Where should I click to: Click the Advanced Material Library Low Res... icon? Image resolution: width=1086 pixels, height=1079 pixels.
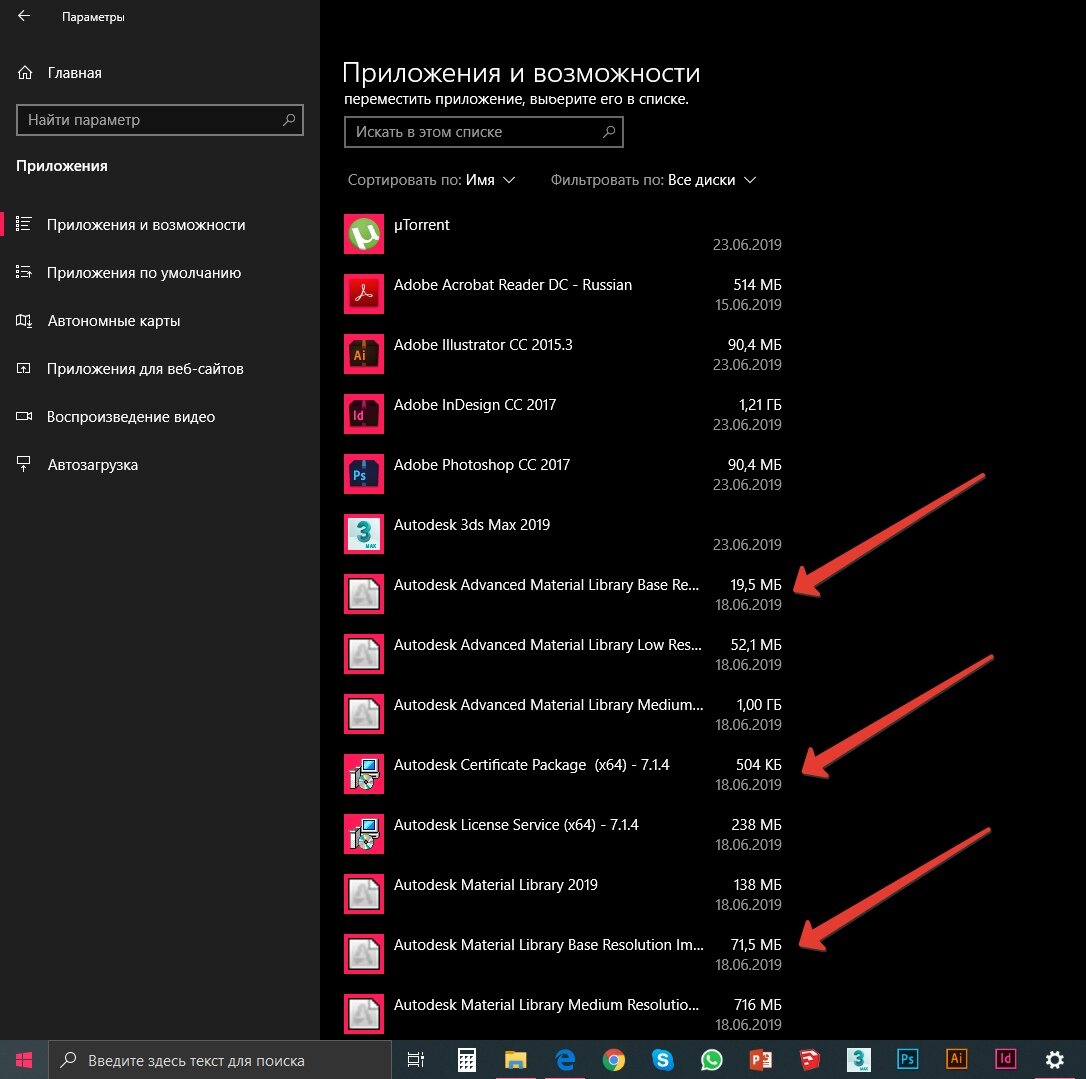(x=364, y=654)
